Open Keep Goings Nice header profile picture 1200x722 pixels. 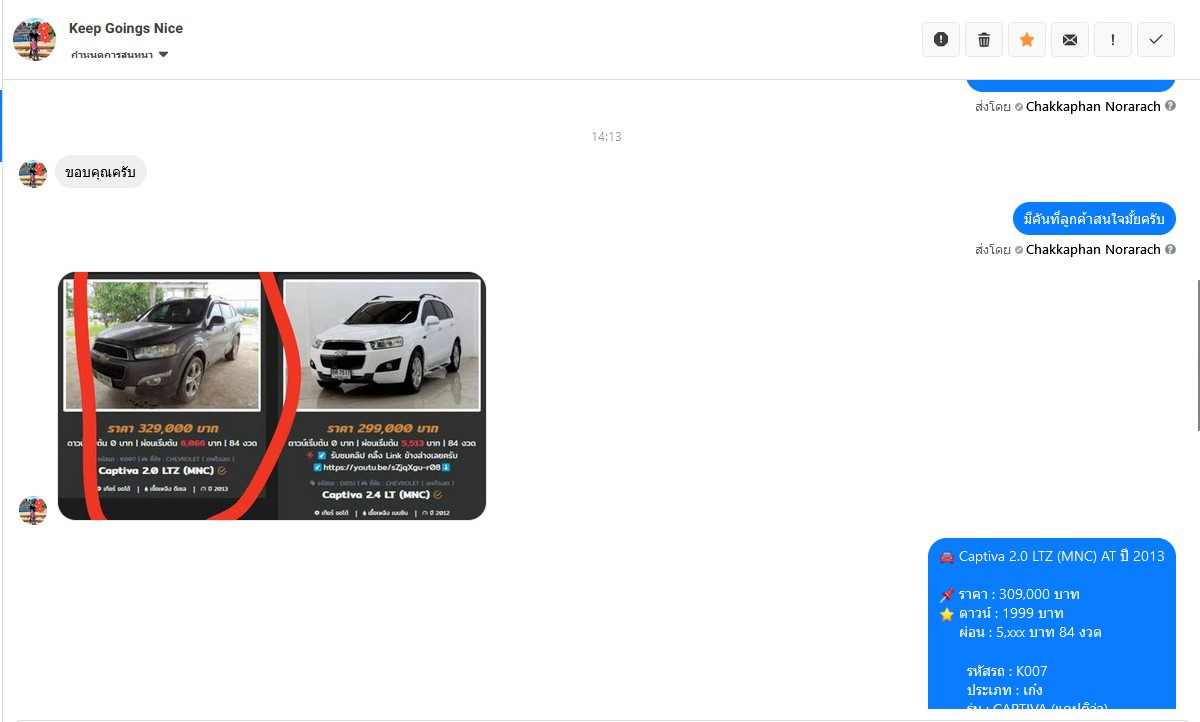(x=34, y=39)
